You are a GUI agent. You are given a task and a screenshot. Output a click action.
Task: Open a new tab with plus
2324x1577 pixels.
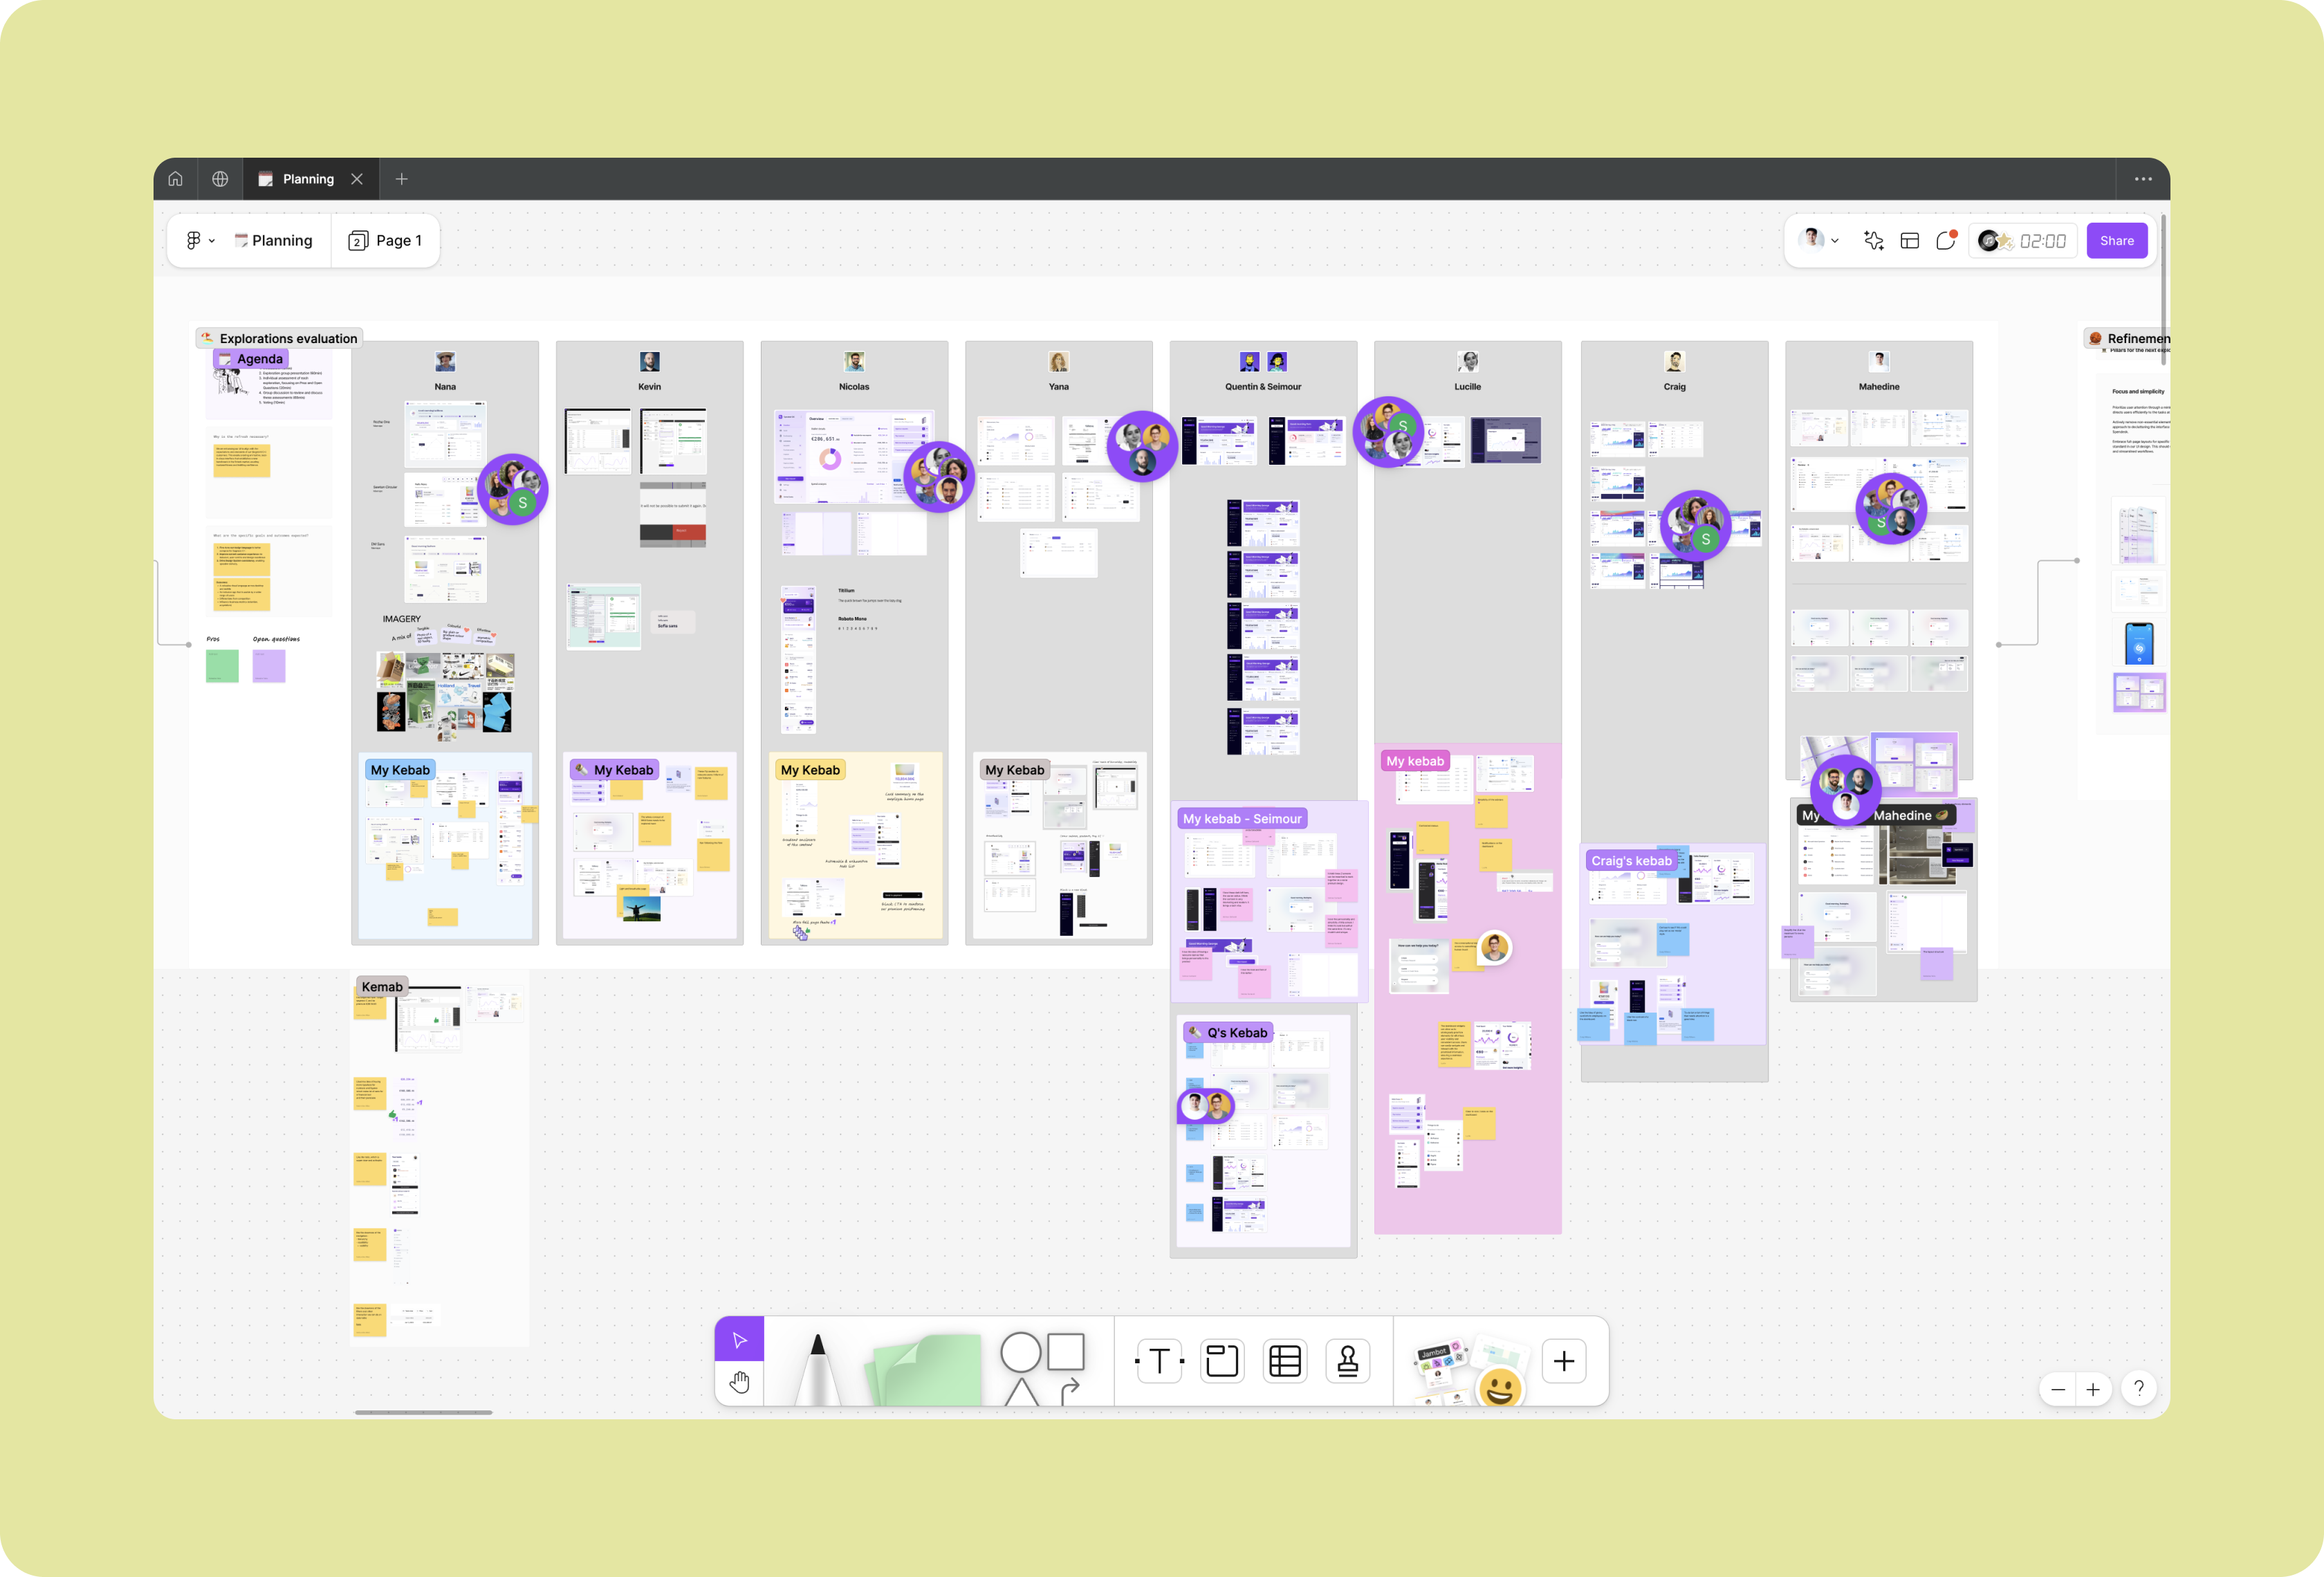[402, 179]
